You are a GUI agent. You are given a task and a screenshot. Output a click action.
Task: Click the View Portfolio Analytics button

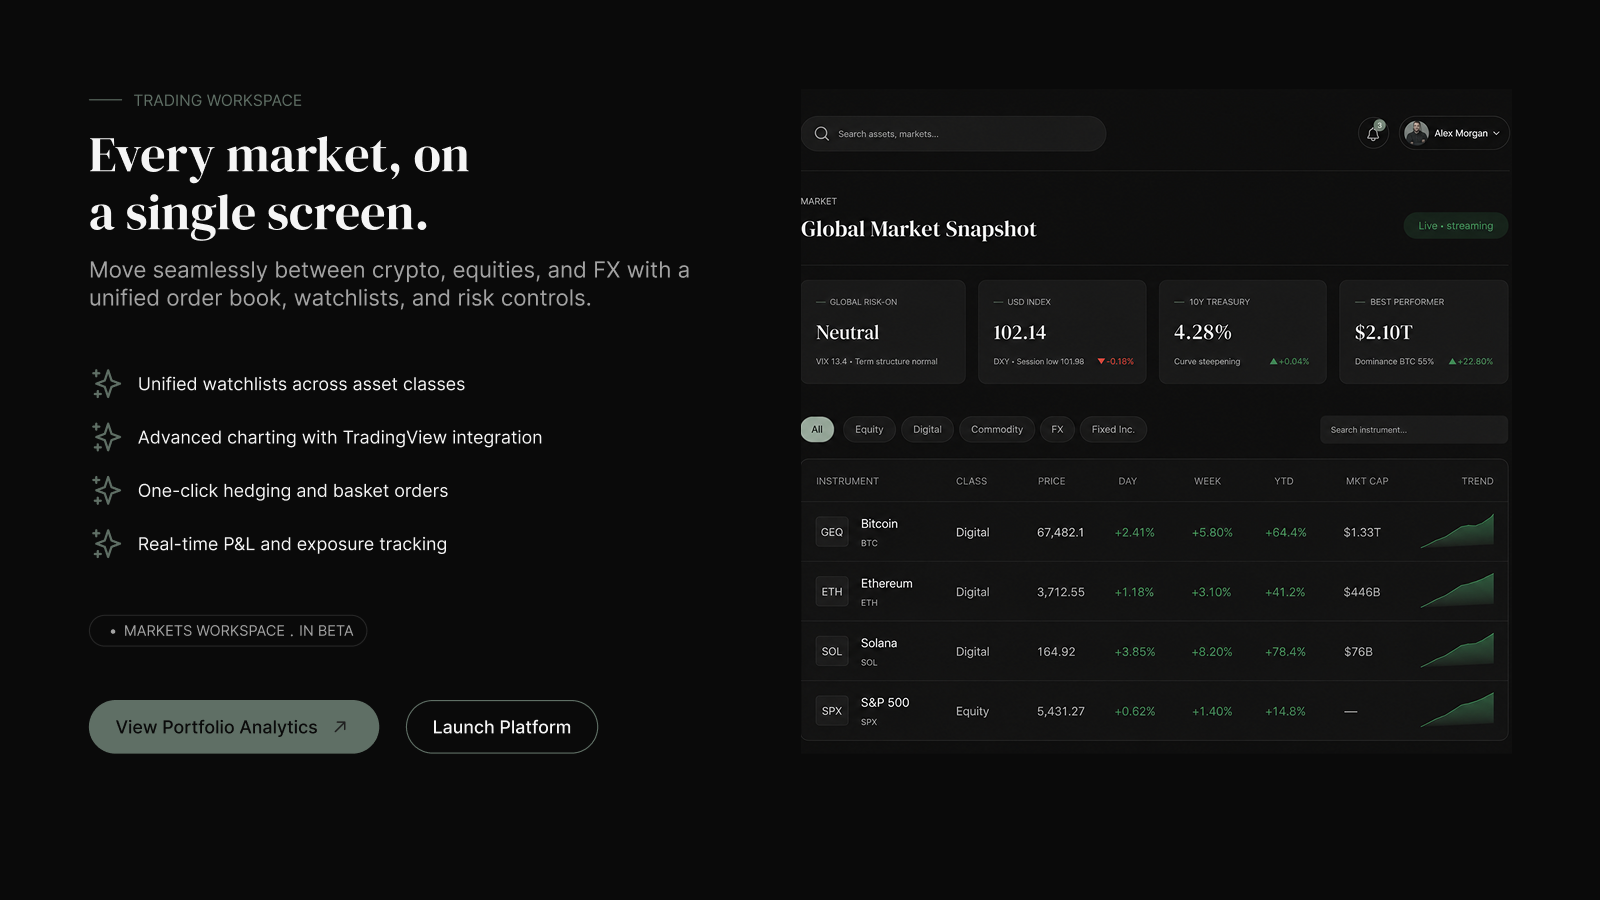[x=234, y=727]
